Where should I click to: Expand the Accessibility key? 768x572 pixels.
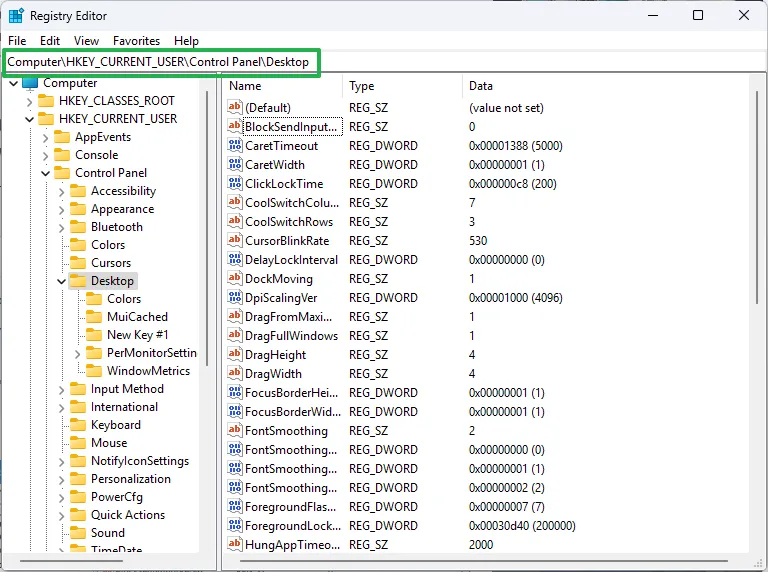point(62,191)
